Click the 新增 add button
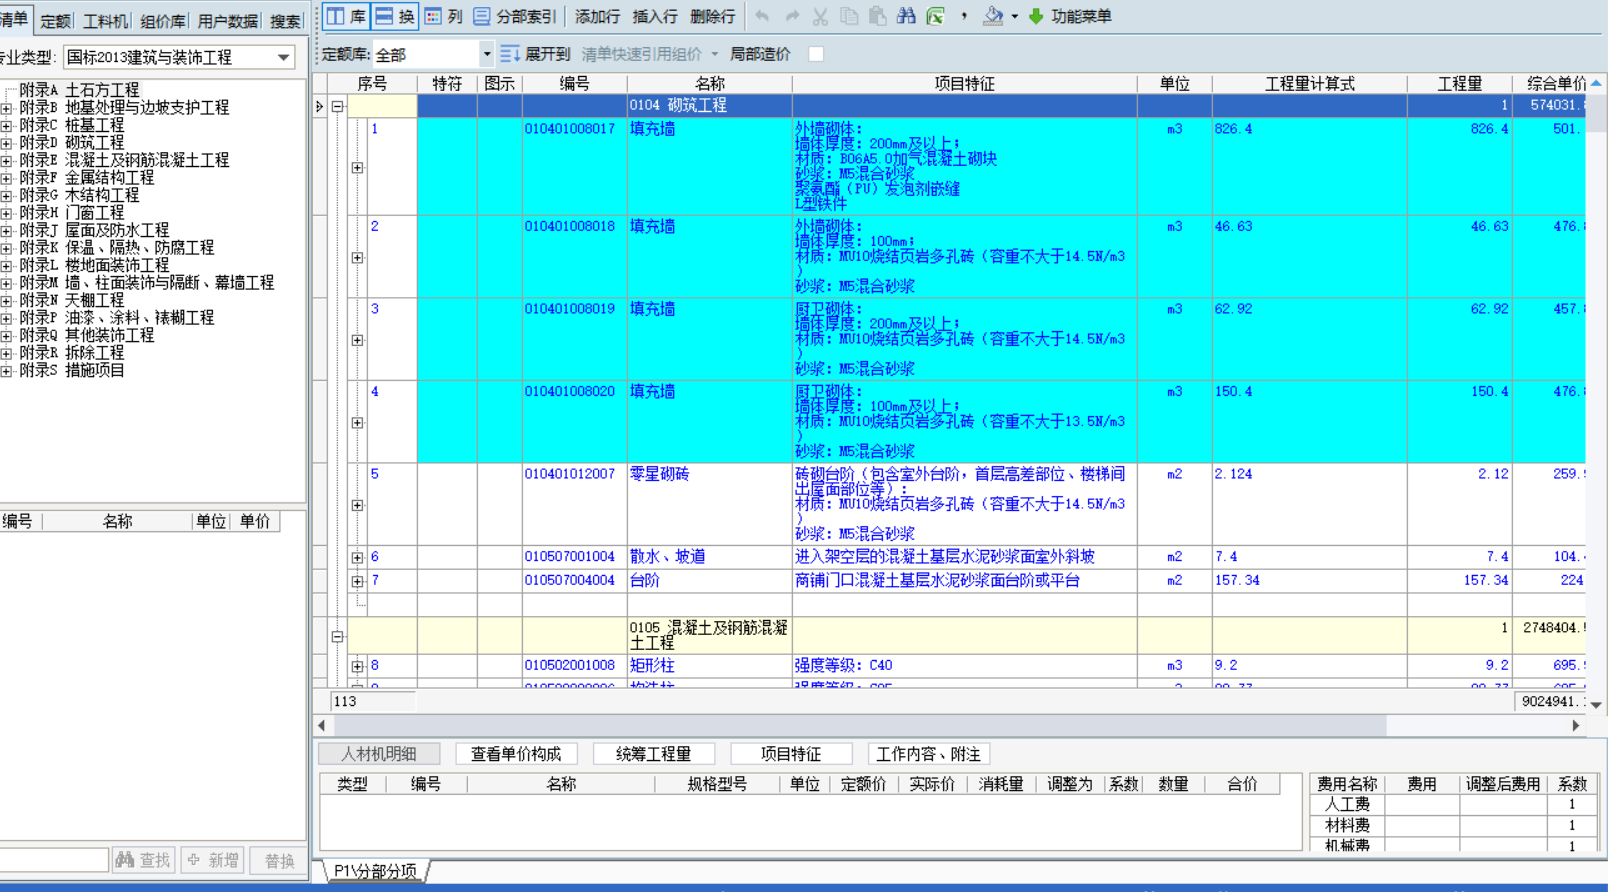This screenshot has width=1608, height=892. pos(212,860)
